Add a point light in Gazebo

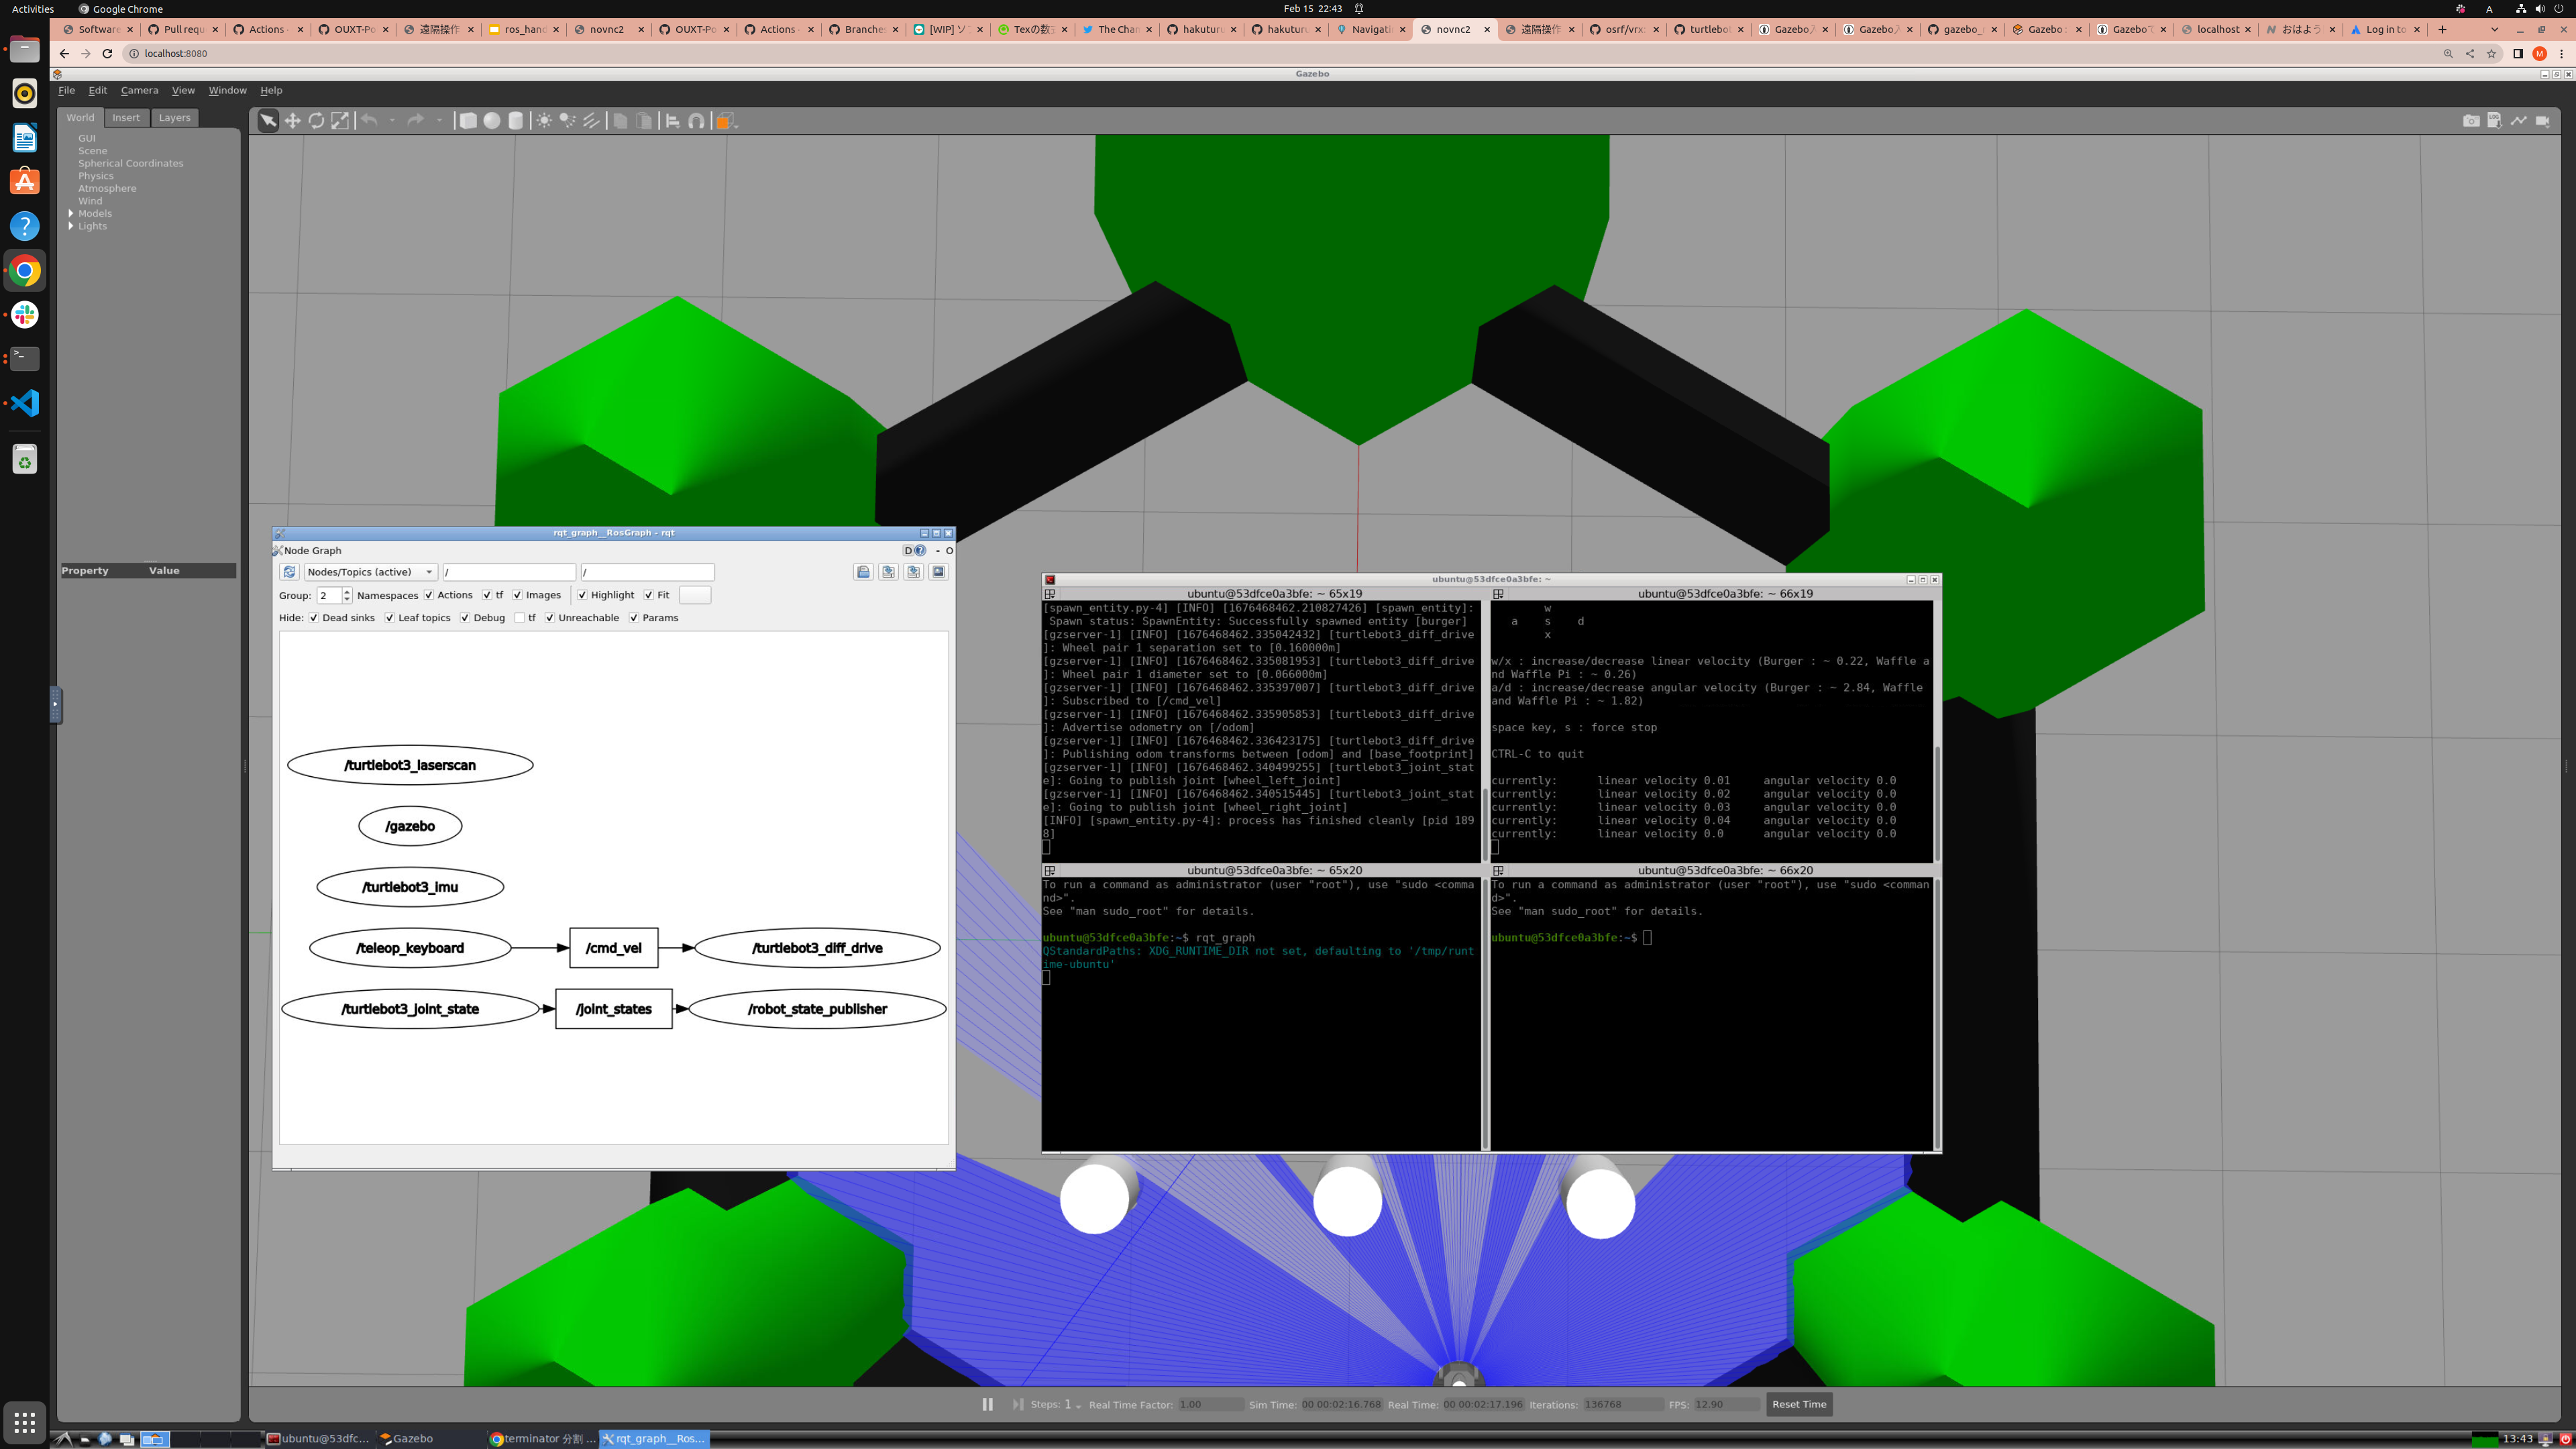[544, 121]
